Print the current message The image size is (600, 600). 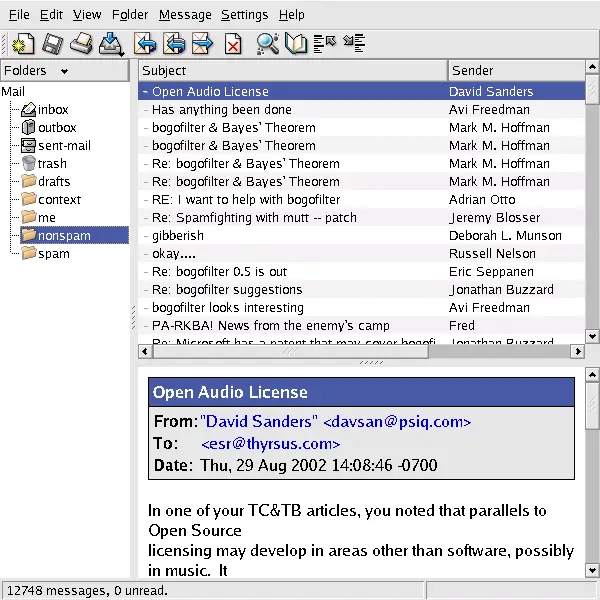coord(81,43)
